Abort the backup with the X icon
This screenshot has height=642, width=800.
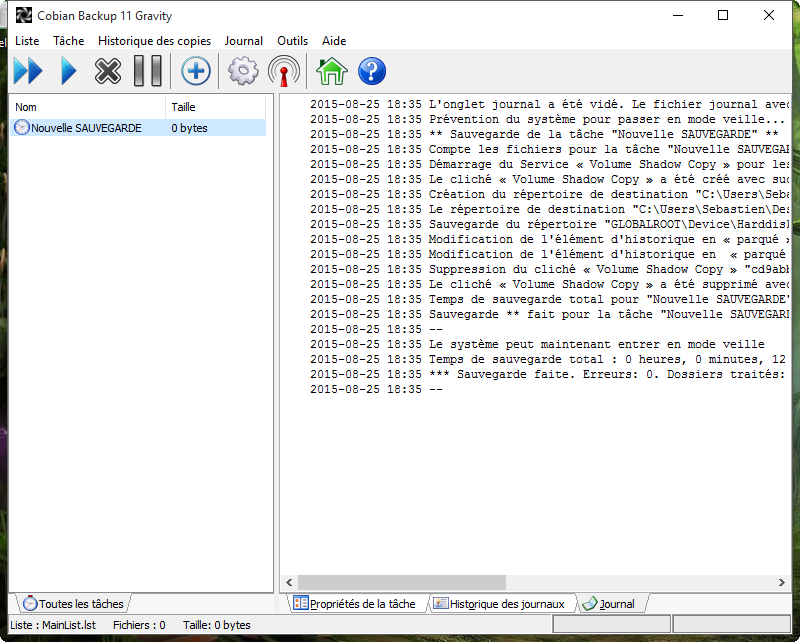click(x=108, y=71)
